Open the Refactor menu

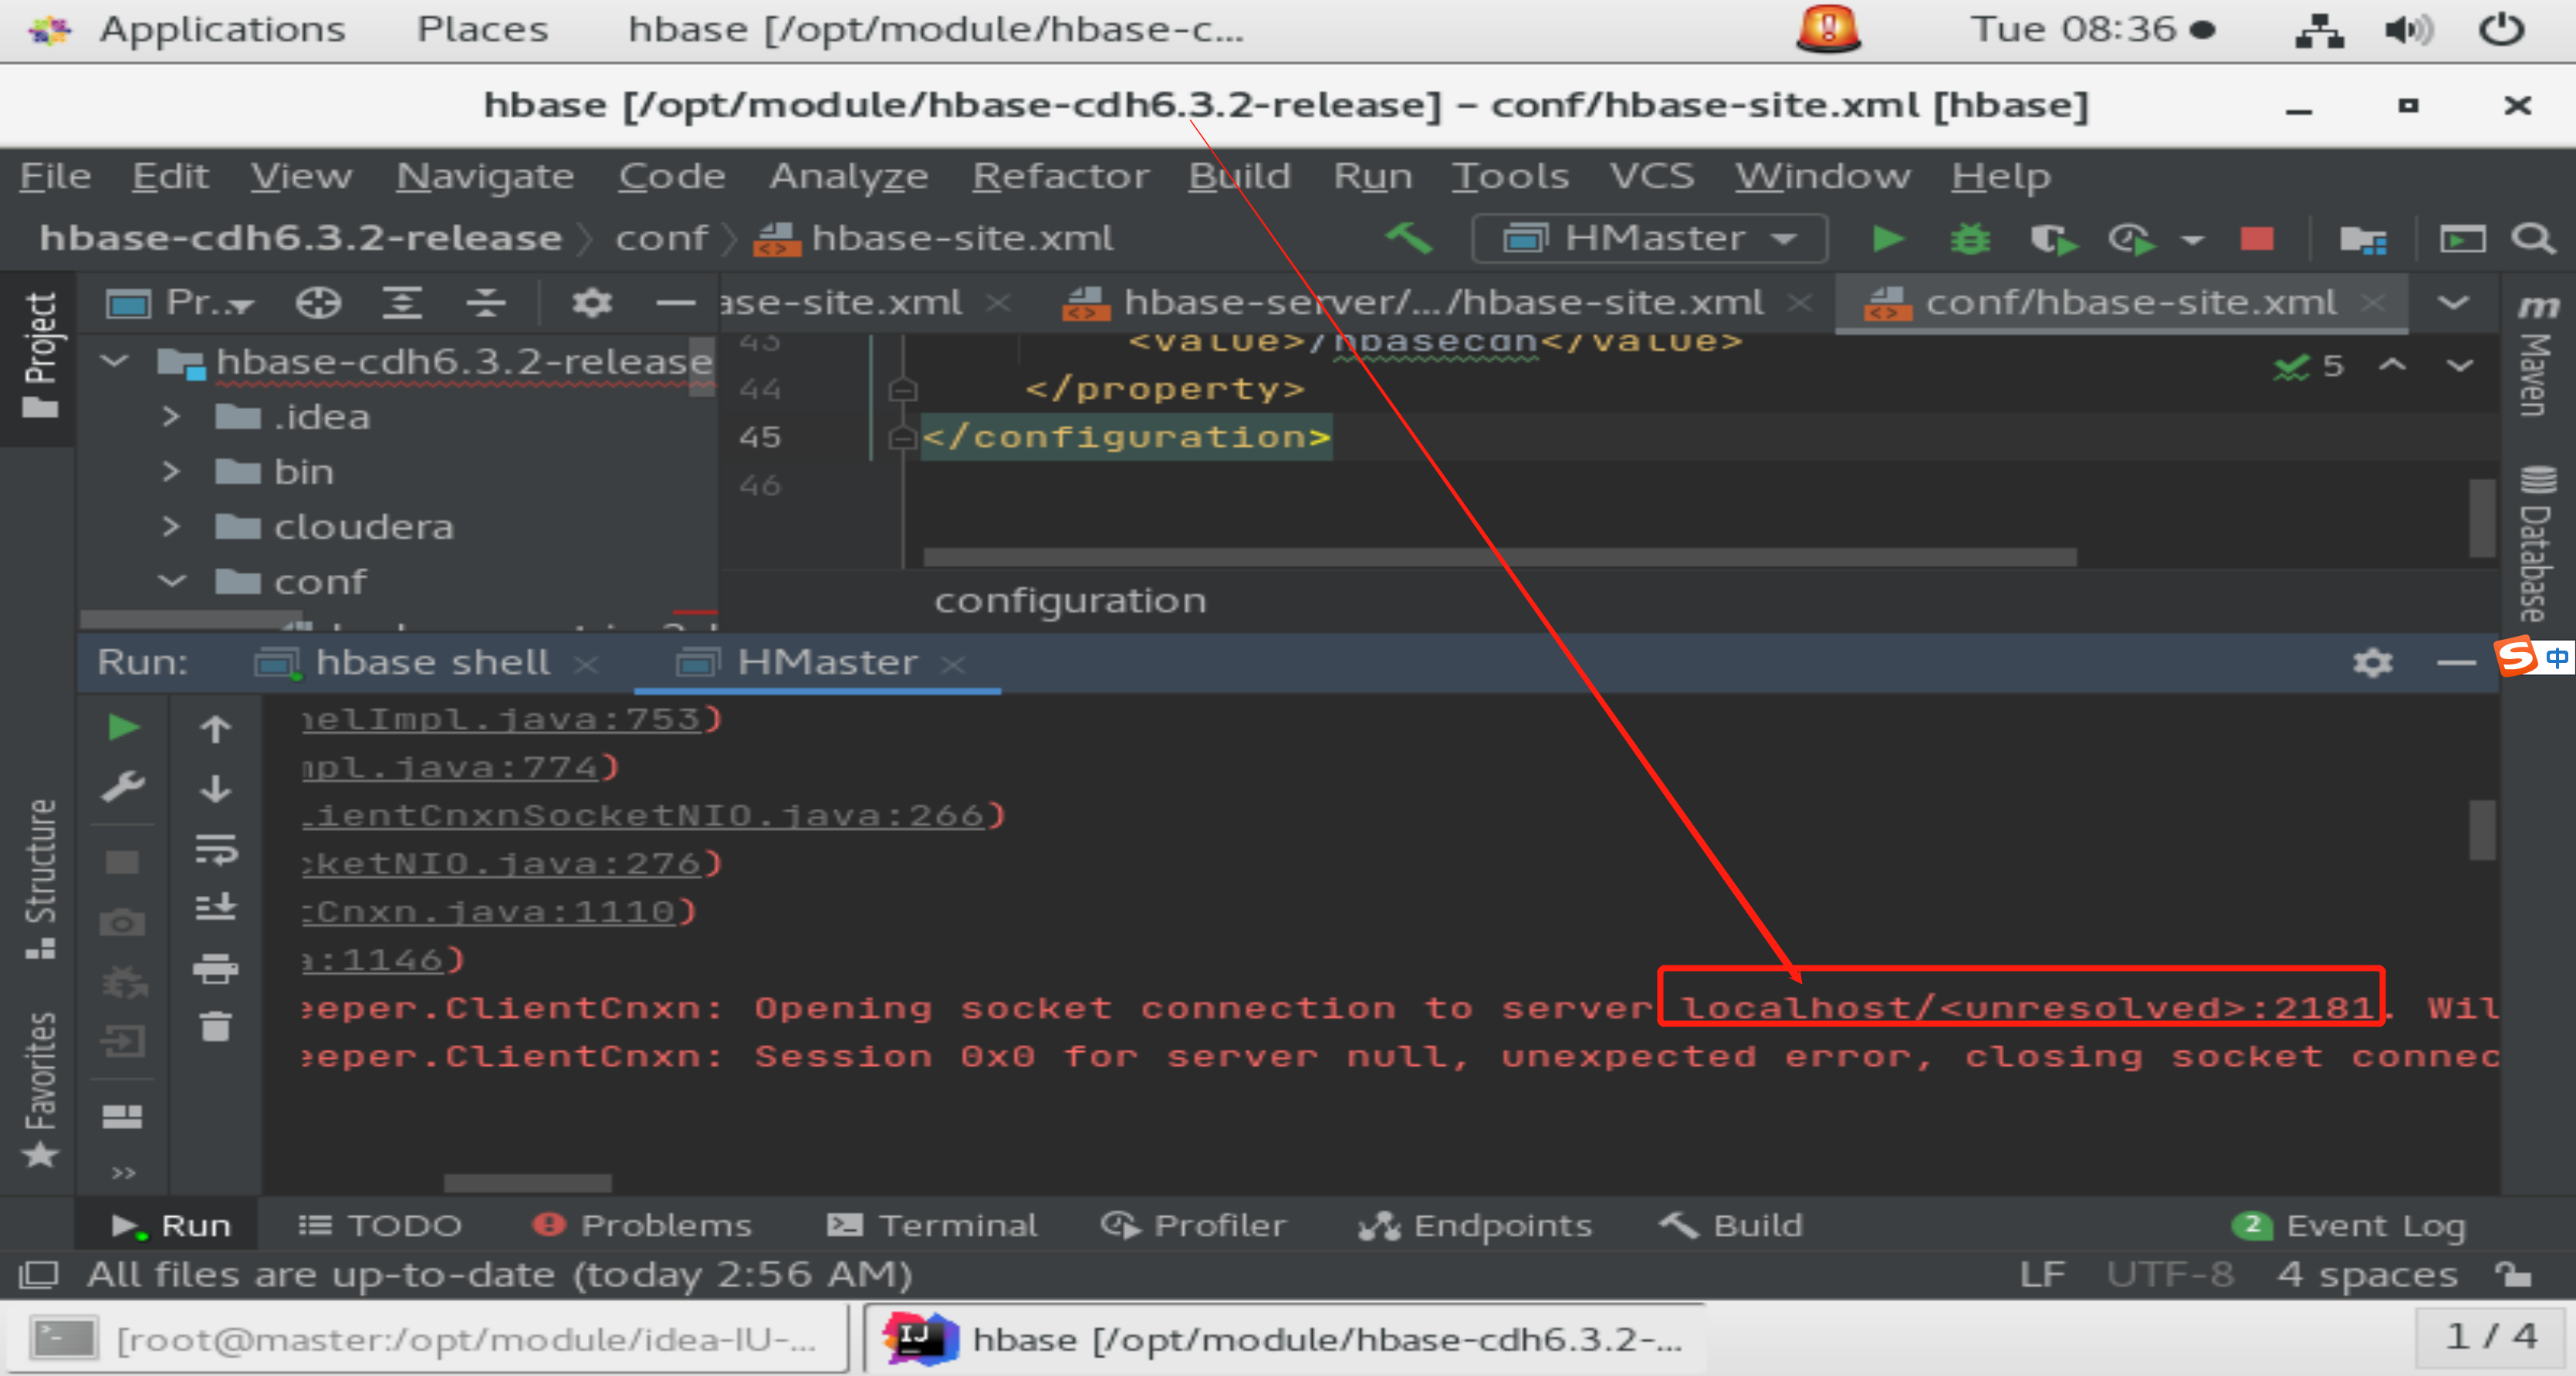click(x=1060, y=177)
